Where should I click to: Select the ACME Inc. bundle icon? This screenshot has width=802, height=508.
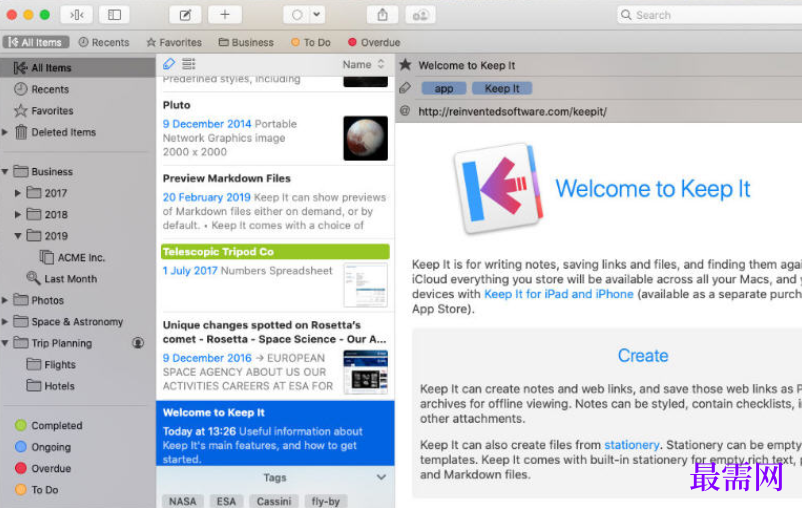tap(47, 257)
